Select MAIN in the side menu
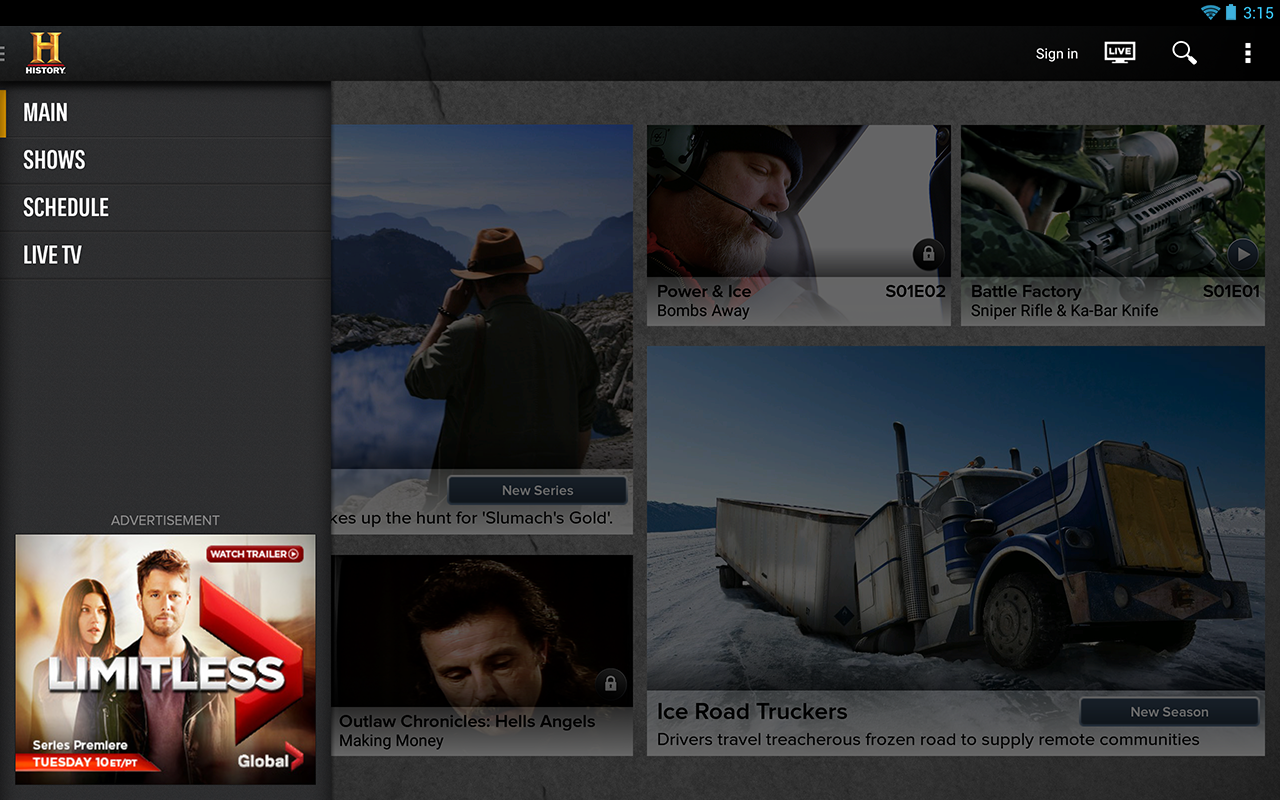Image resolution: width=1280 pixels, height=800 pixels. (165, 113)
